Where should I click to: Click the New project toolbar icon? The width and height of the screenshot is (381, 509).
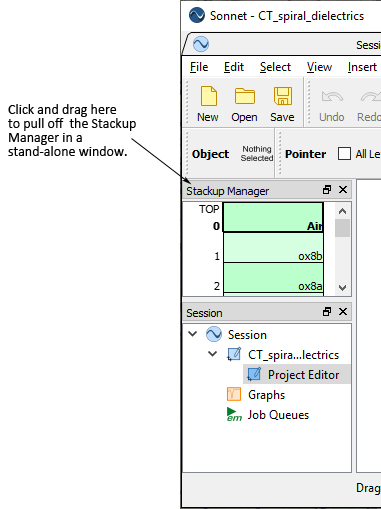point(208,96)
